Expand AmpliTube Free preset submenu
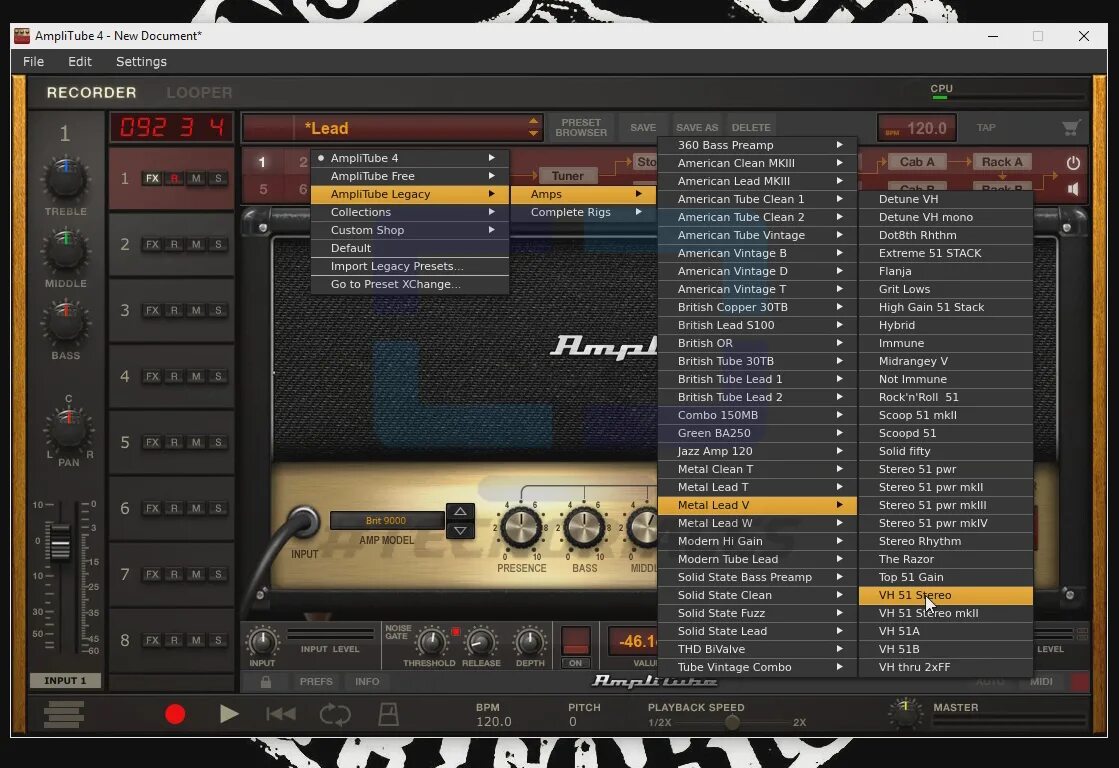1119x768 pixels. point(410,176)
